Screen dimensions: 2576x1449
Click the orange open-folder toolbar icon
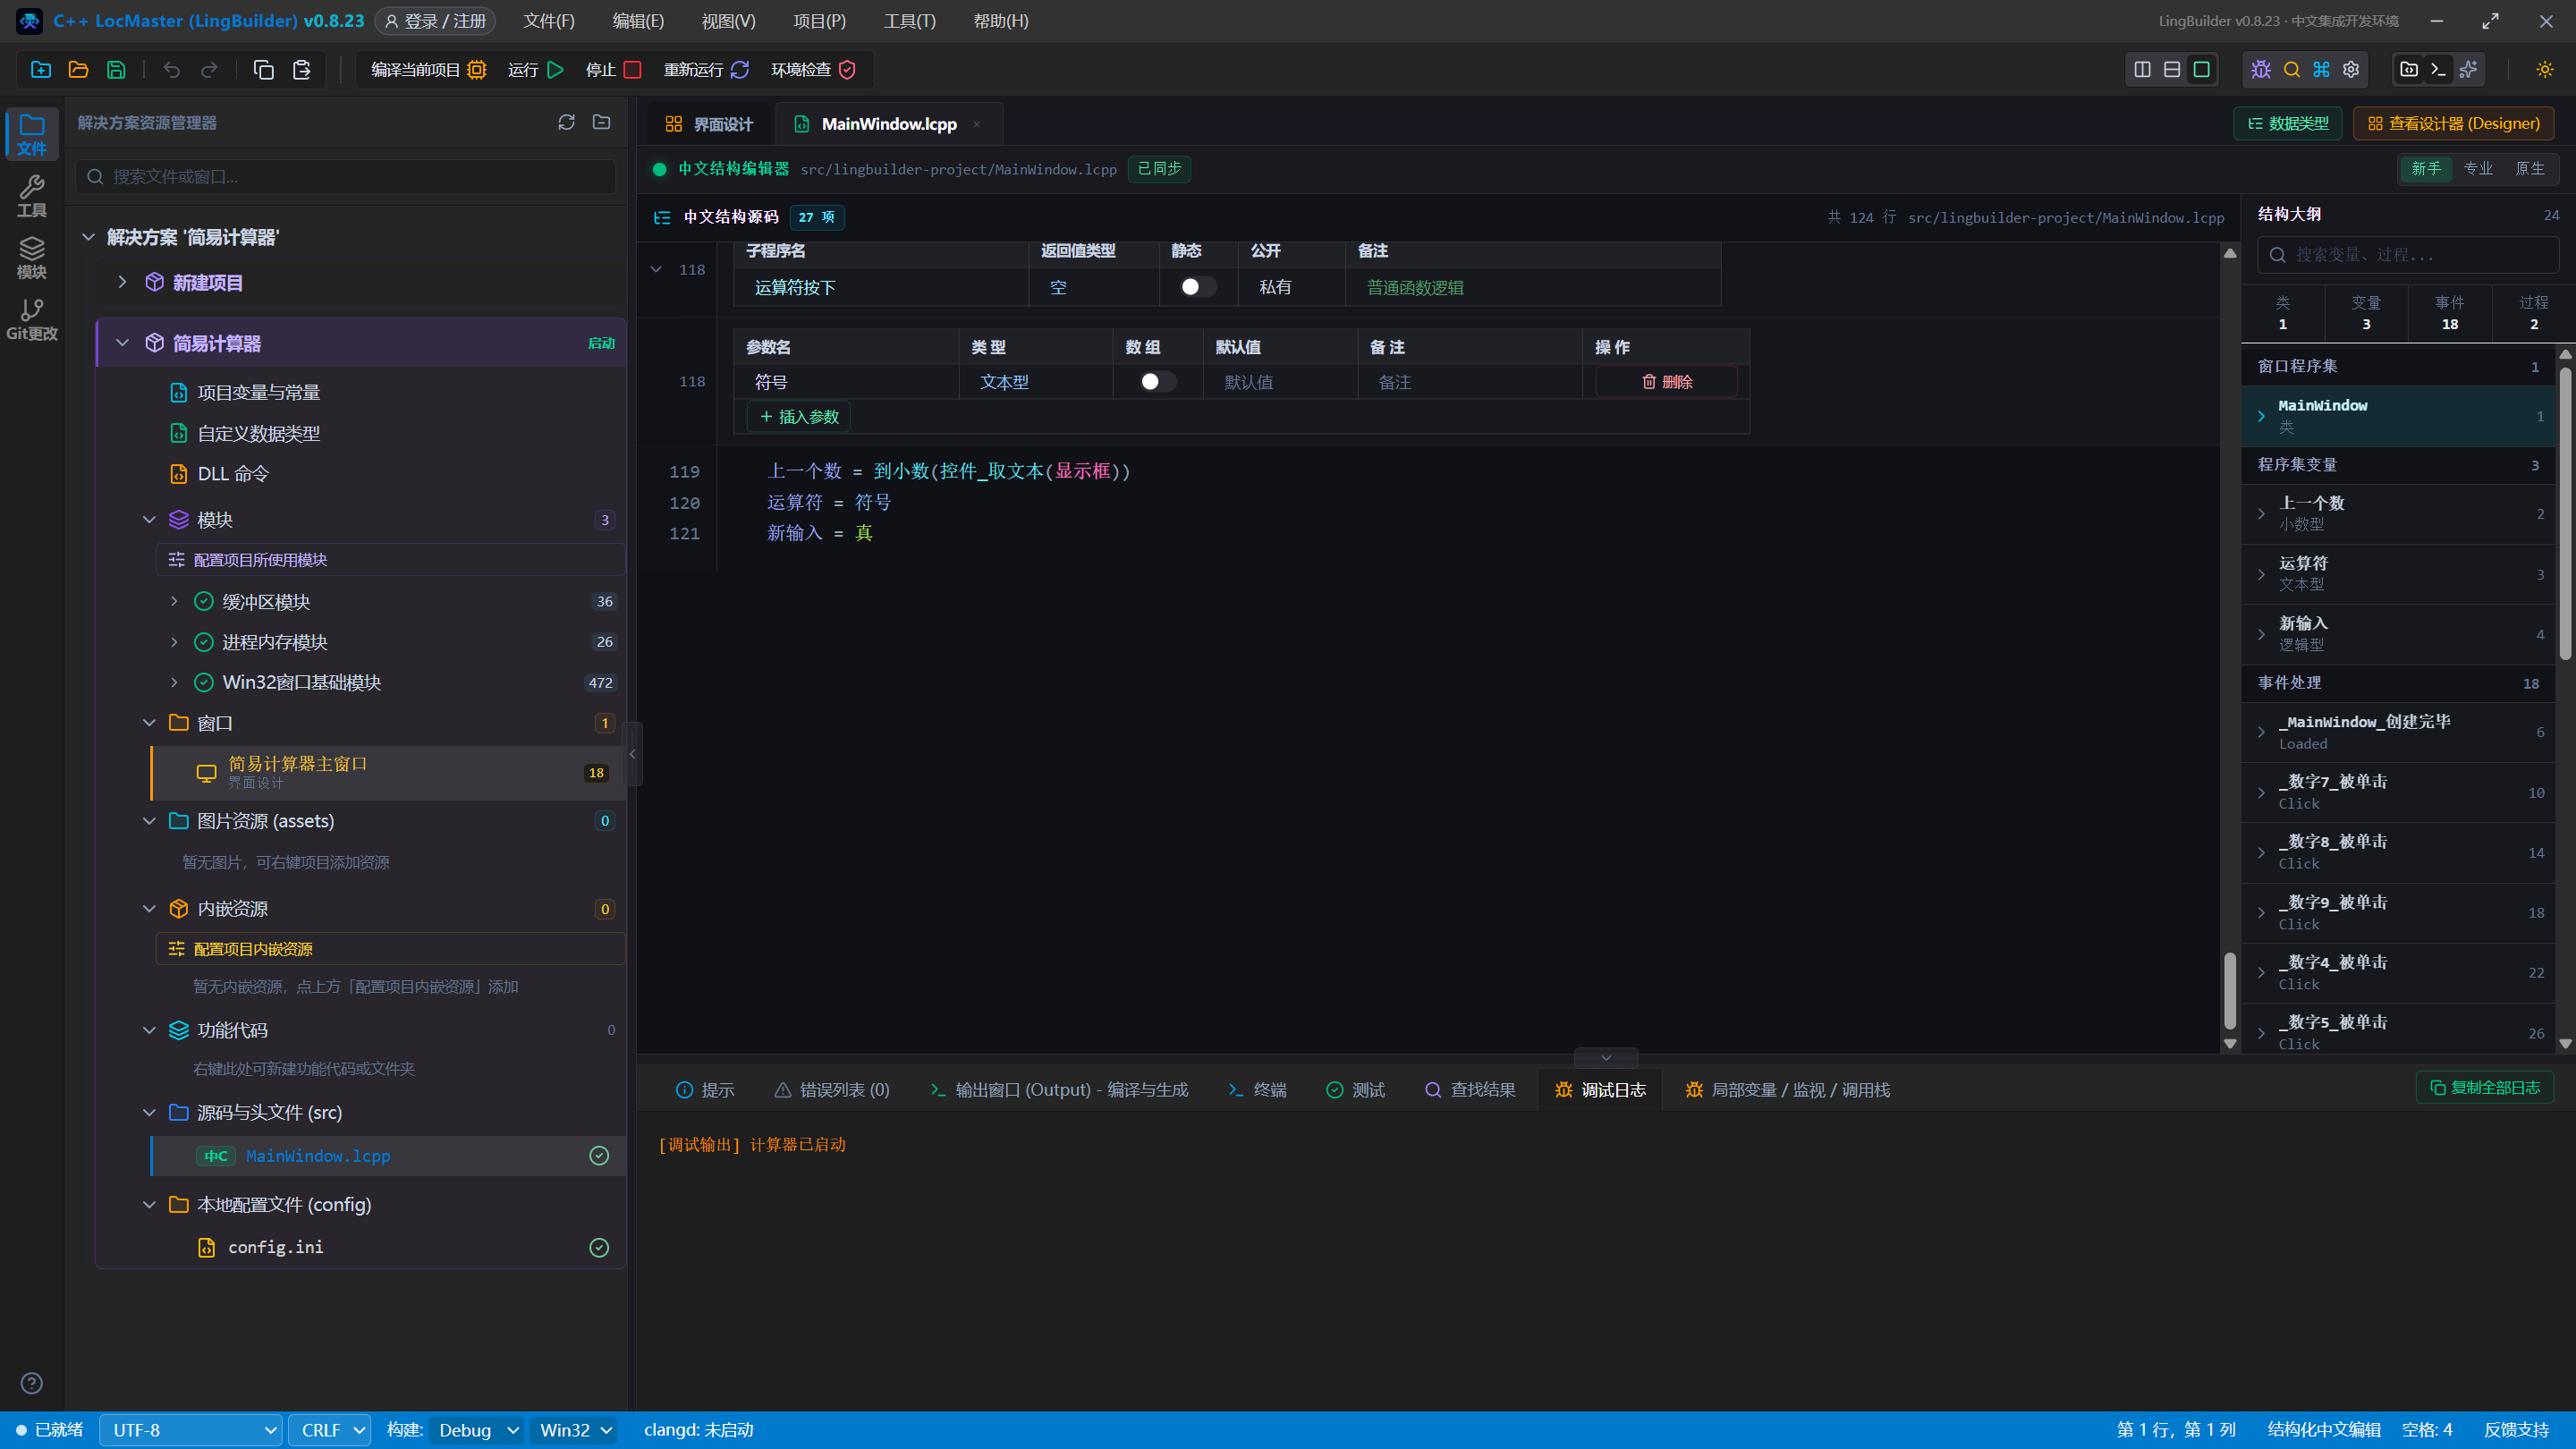pos(78,69)
